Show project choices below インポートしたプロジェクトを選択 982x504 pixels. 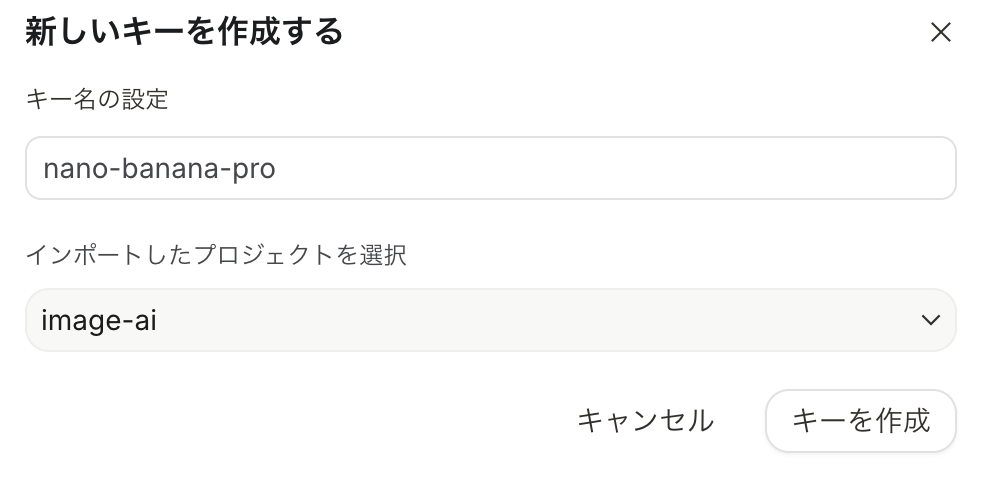[490, 320]
